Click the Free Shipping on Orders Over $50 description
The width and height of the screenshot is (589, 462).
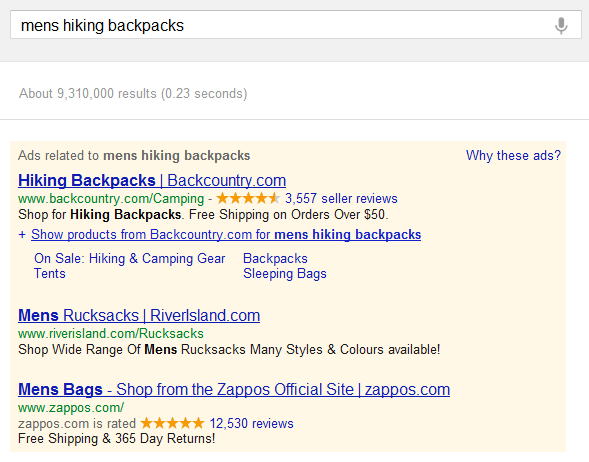click(288, 214)
